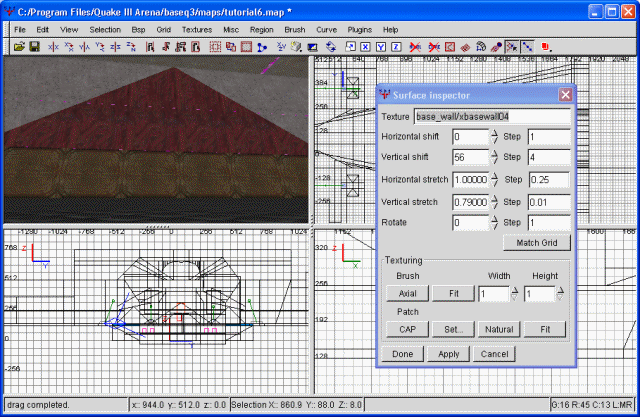The width and height of the screenshot is (640, 417).
Task: Click the Vertical shift Step field
Action: click(549, 157)
